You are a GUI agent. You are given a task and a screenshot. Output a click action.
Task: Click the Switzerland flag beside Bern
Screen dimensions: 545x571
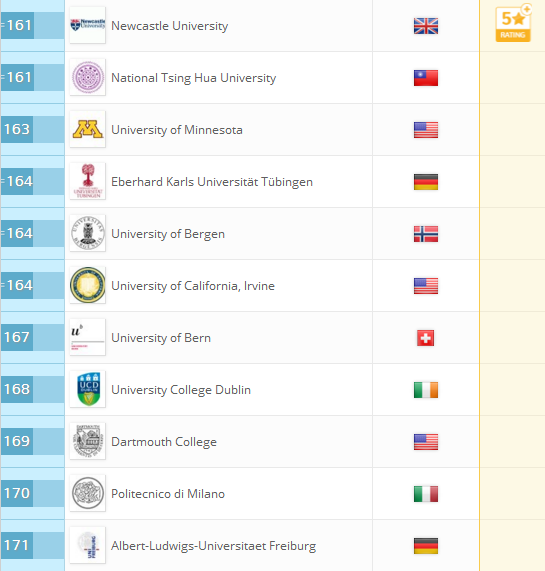(426, 338)
